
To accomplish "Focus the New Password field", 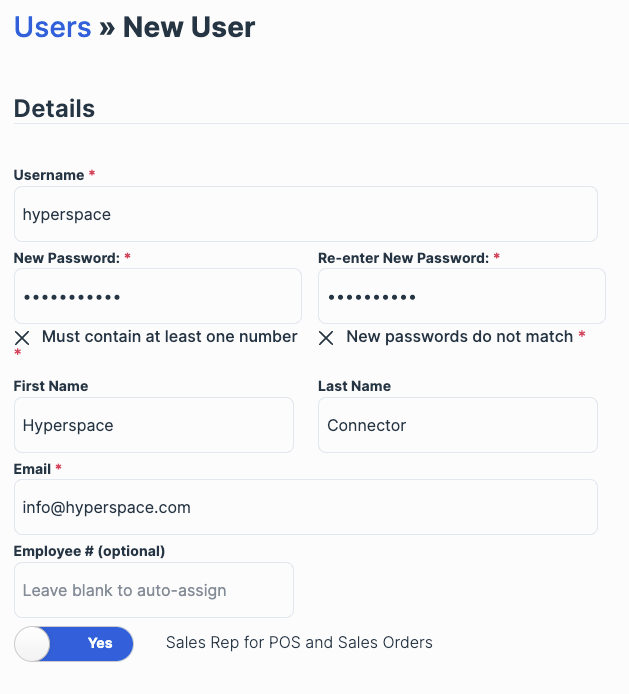I will point(157,296).
